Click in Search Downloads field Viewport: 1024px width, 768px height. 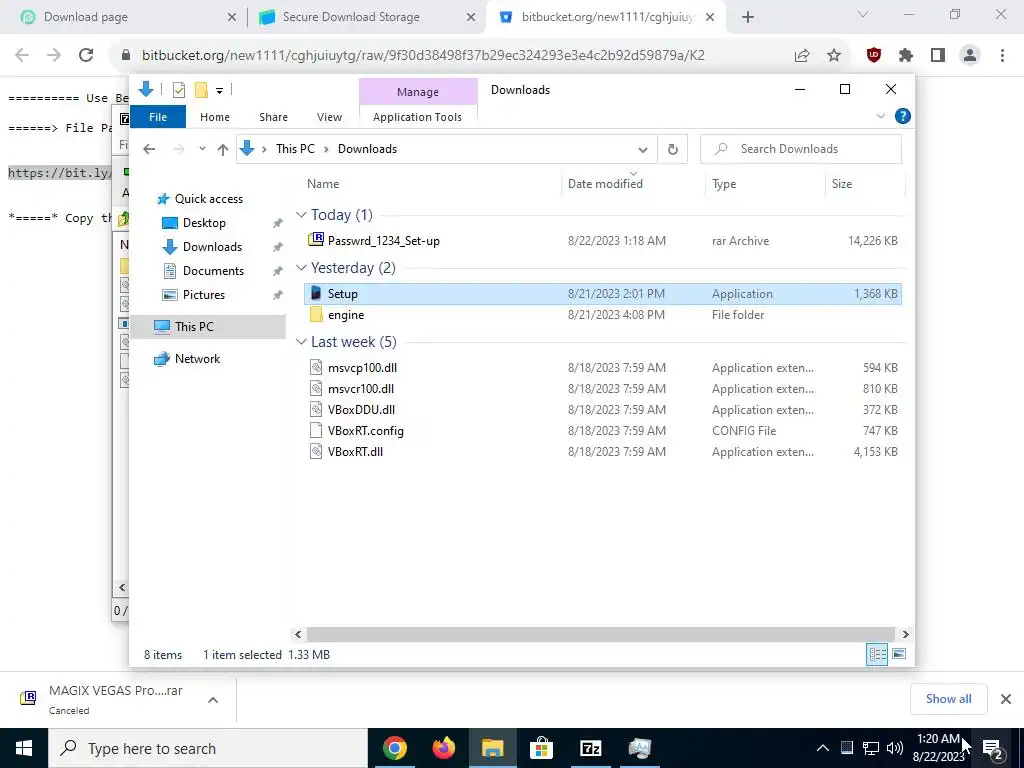(801, 149)
